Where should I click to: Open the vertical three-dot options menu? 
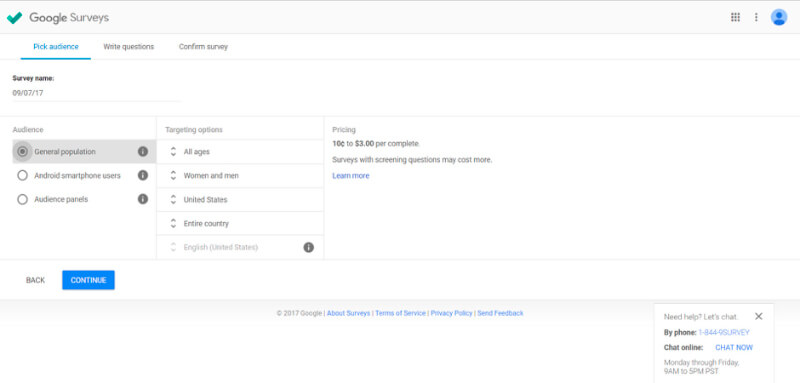(x=756, y=17)
